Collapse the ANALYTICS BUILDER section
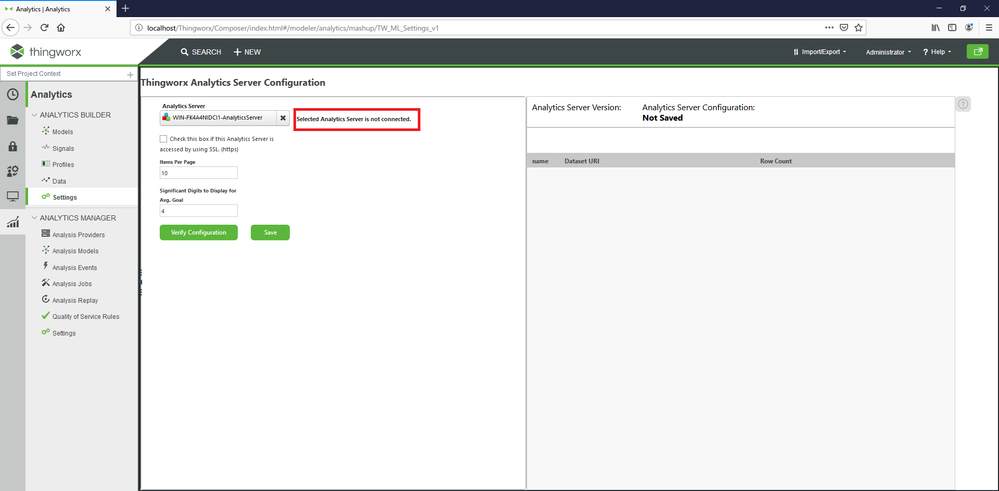999x491 pixels. click(x=34, y=115)
